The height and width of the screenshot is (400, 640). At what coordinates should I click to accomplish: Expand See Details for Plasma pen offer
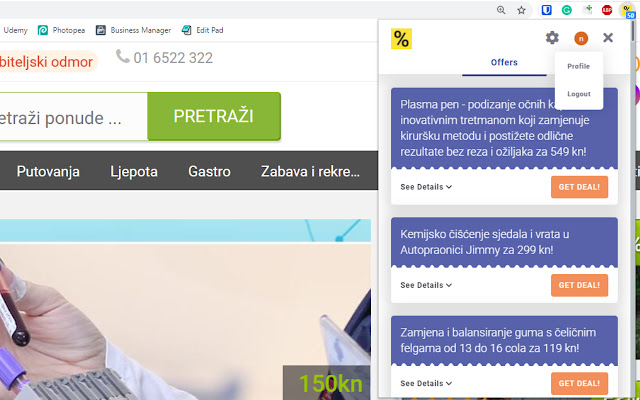click(426, 187)
